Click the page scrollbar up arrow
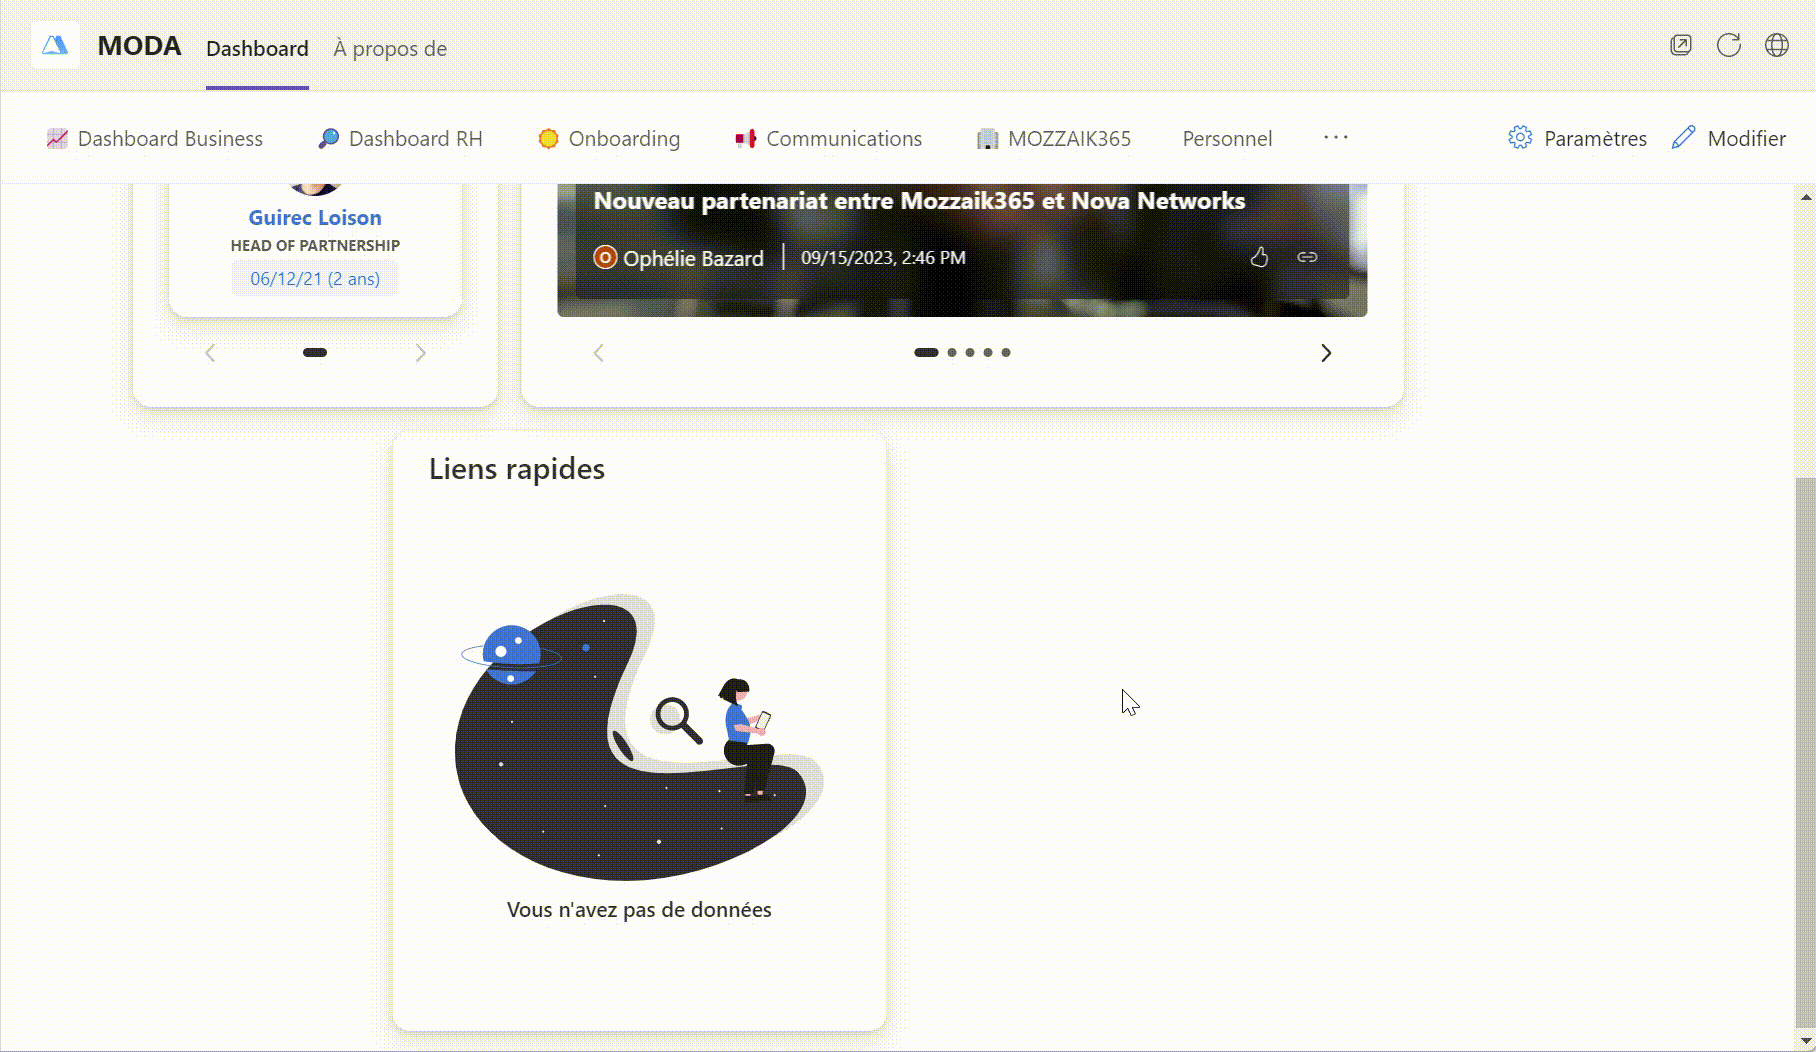 click(1806, 196)
